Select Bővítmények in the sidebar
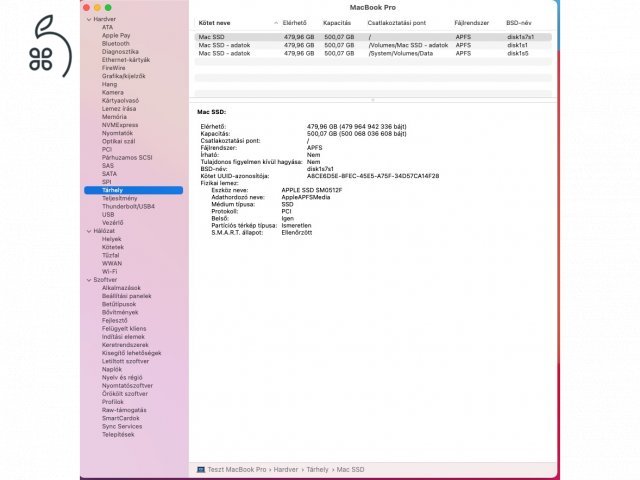The height and width of the screenshot is (480, 640). (120, 313)
